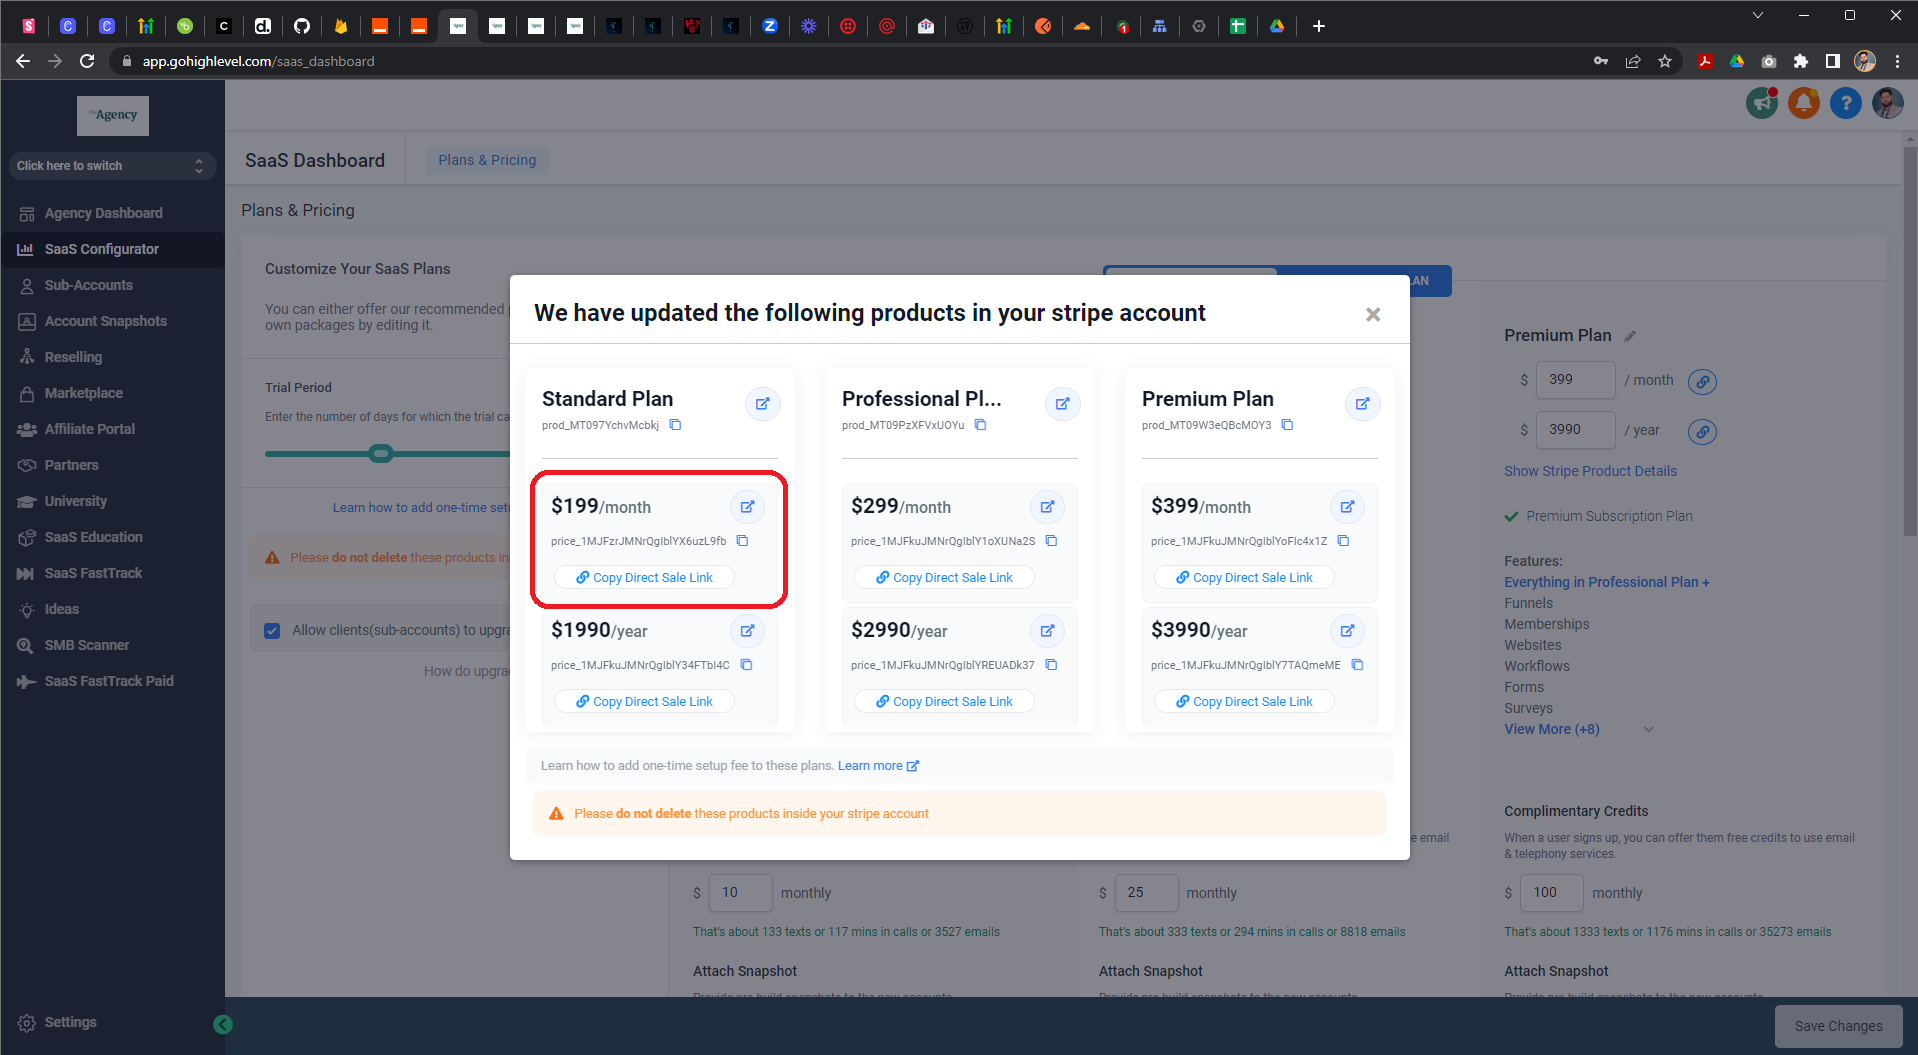Copy Standard Plan product ID prod_MT097YchvMcbkj
The width and height of the screenshot is (1918, 1055).
tap(675, 425)
